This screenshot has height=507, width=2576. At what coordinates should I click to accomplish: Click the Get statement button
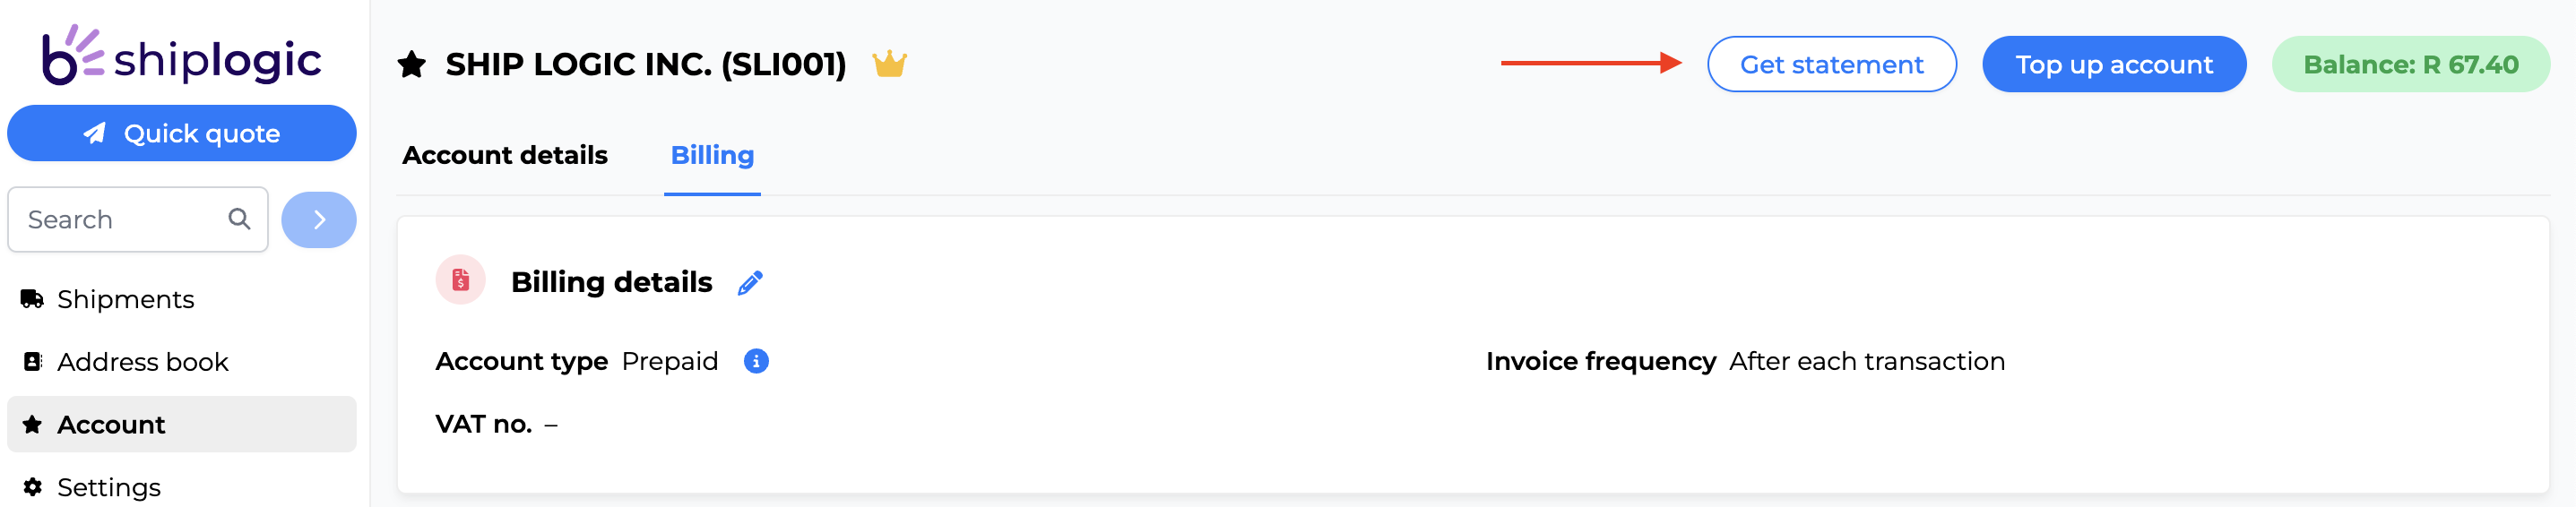pyautogui.click(x=1831, y=64)
